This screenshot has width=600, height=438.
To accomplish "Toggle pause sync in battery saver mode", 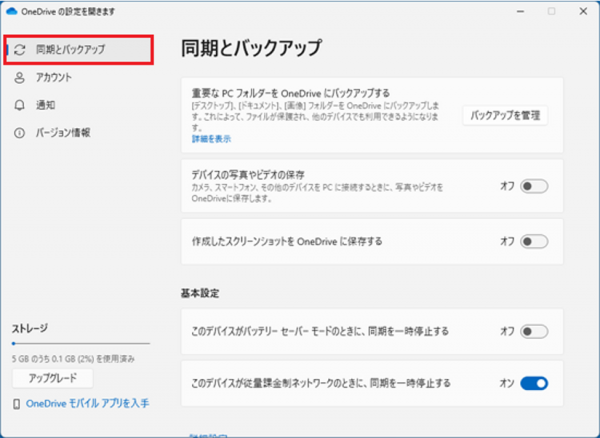I will click(534, 332).
